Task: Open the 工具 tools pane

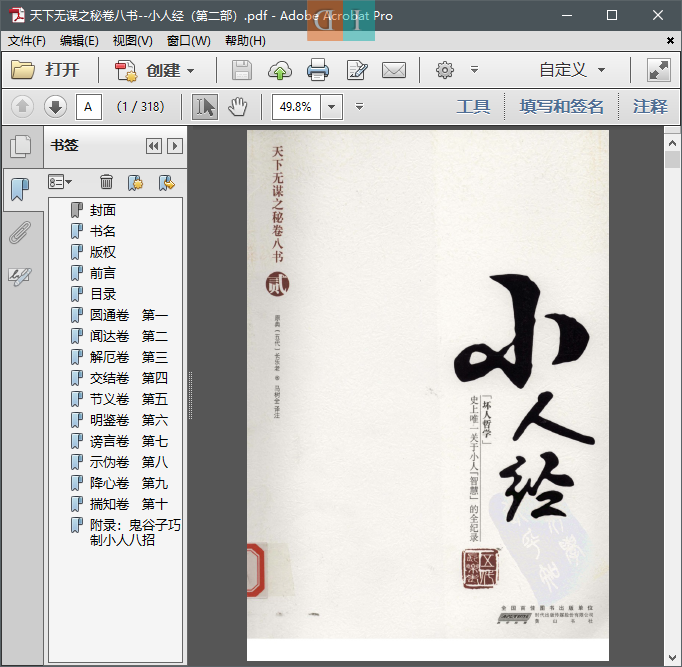Action: (473, 107)
